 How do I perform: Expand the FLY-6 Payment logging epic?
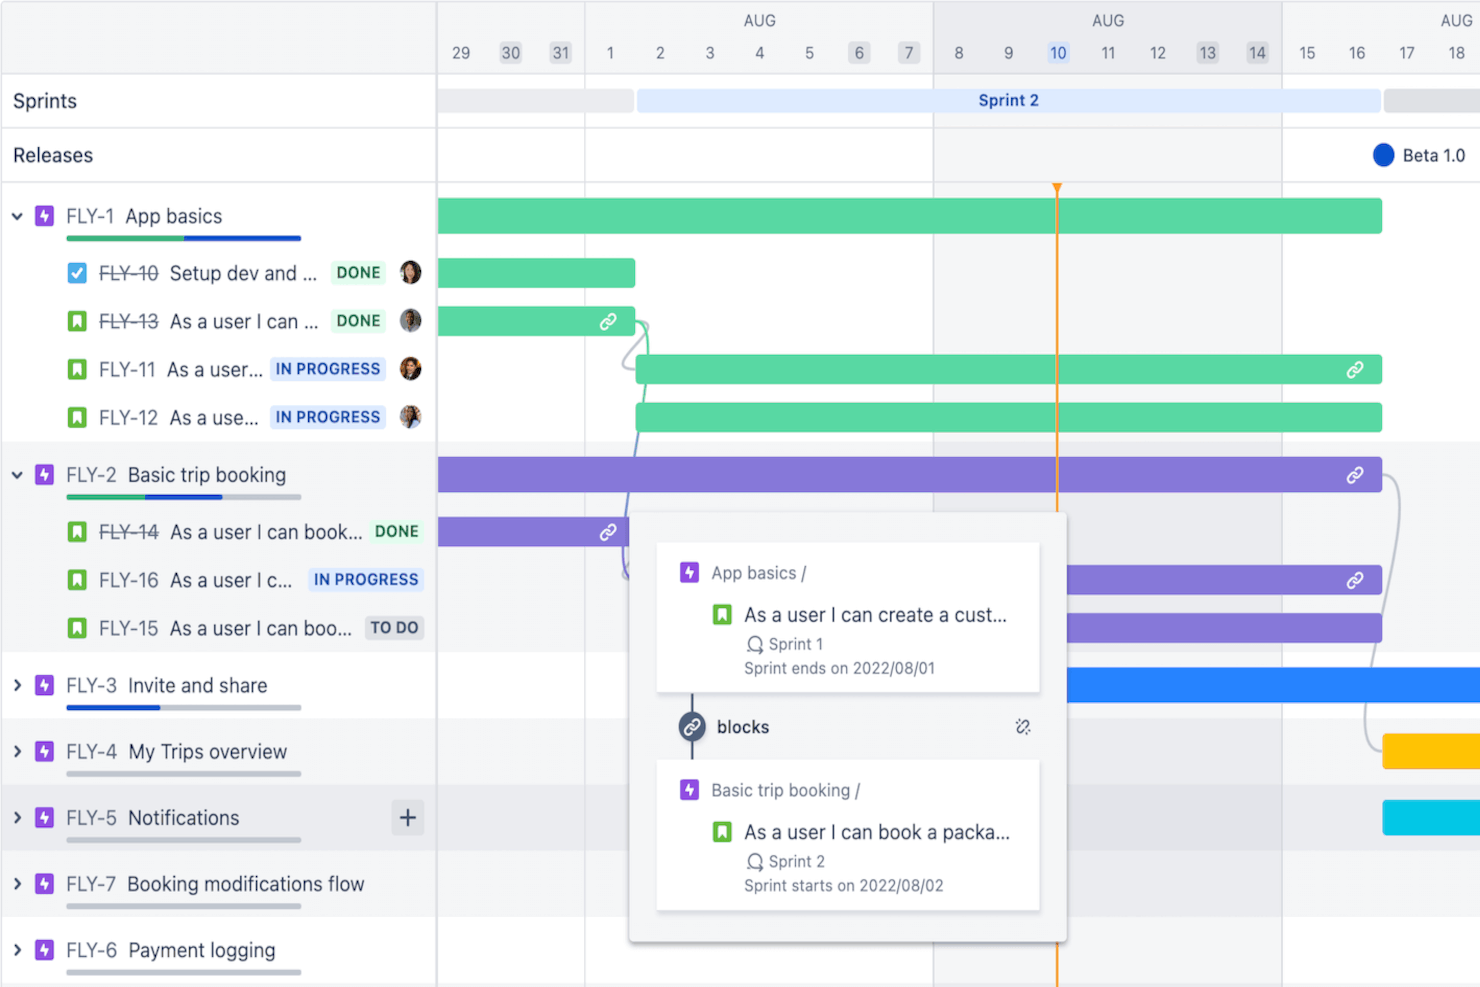coord(17,950)
